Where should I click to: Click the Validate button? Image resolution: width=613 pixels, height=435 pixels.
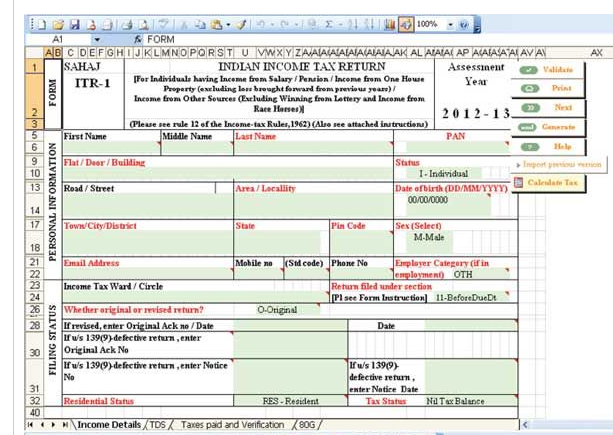(548, 70)
